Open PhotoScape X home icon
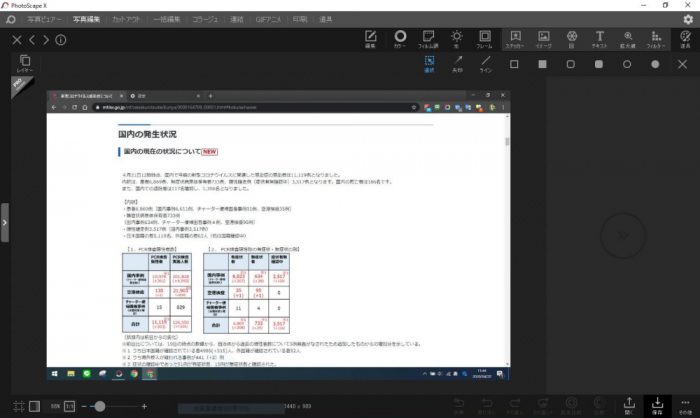This screenshot has width=700, height=418. [10, 20]
